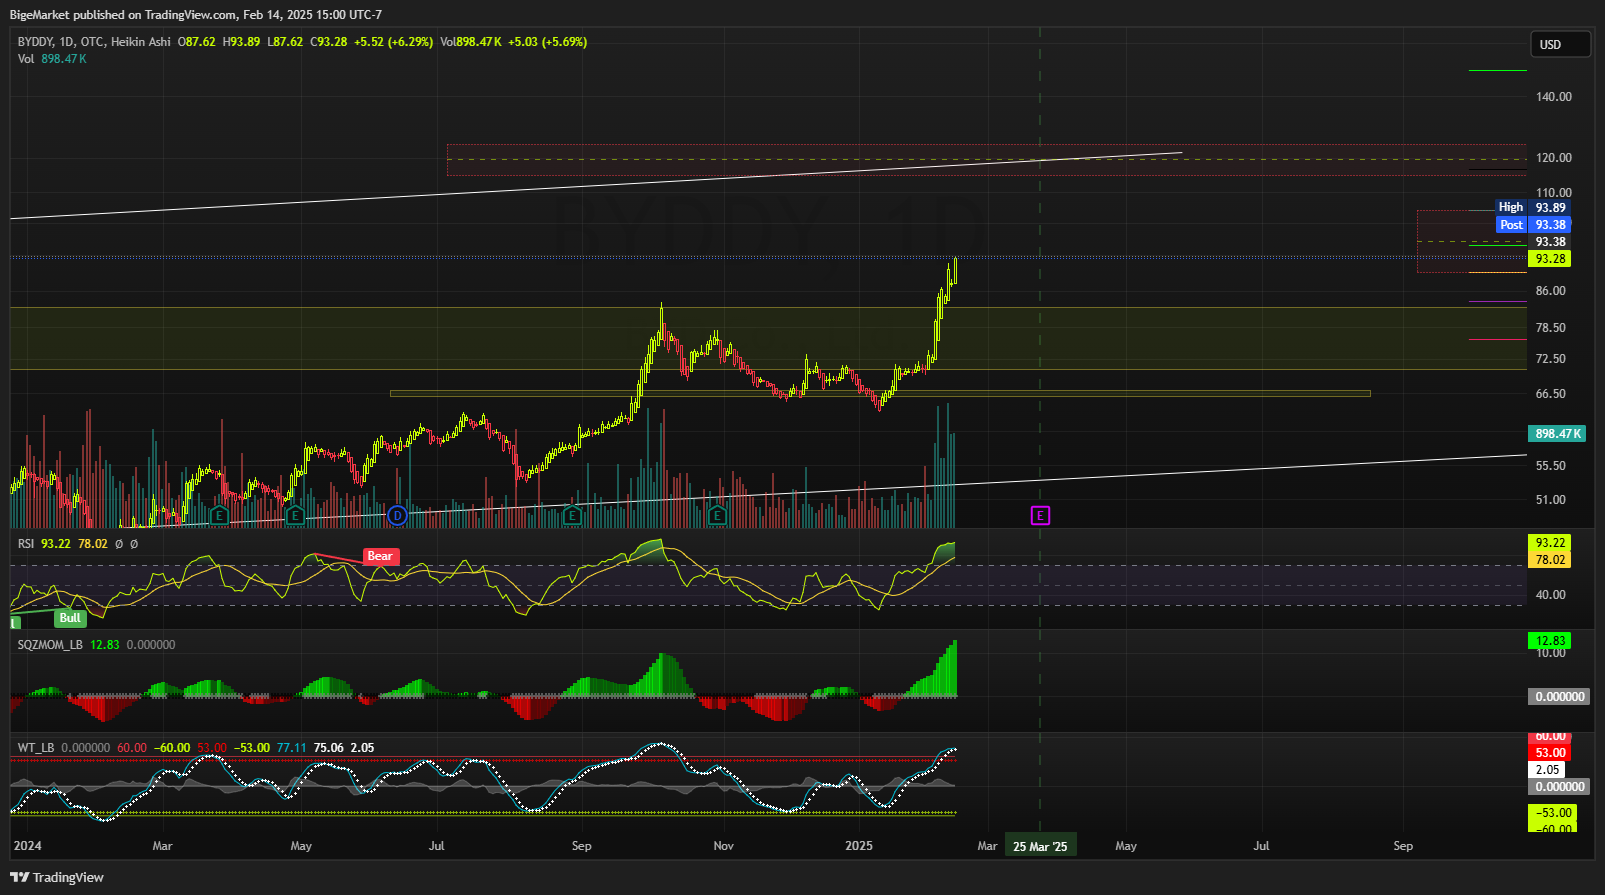Click the red Bear divergence label
1605x895 pixels.
[x=380, y=556]
